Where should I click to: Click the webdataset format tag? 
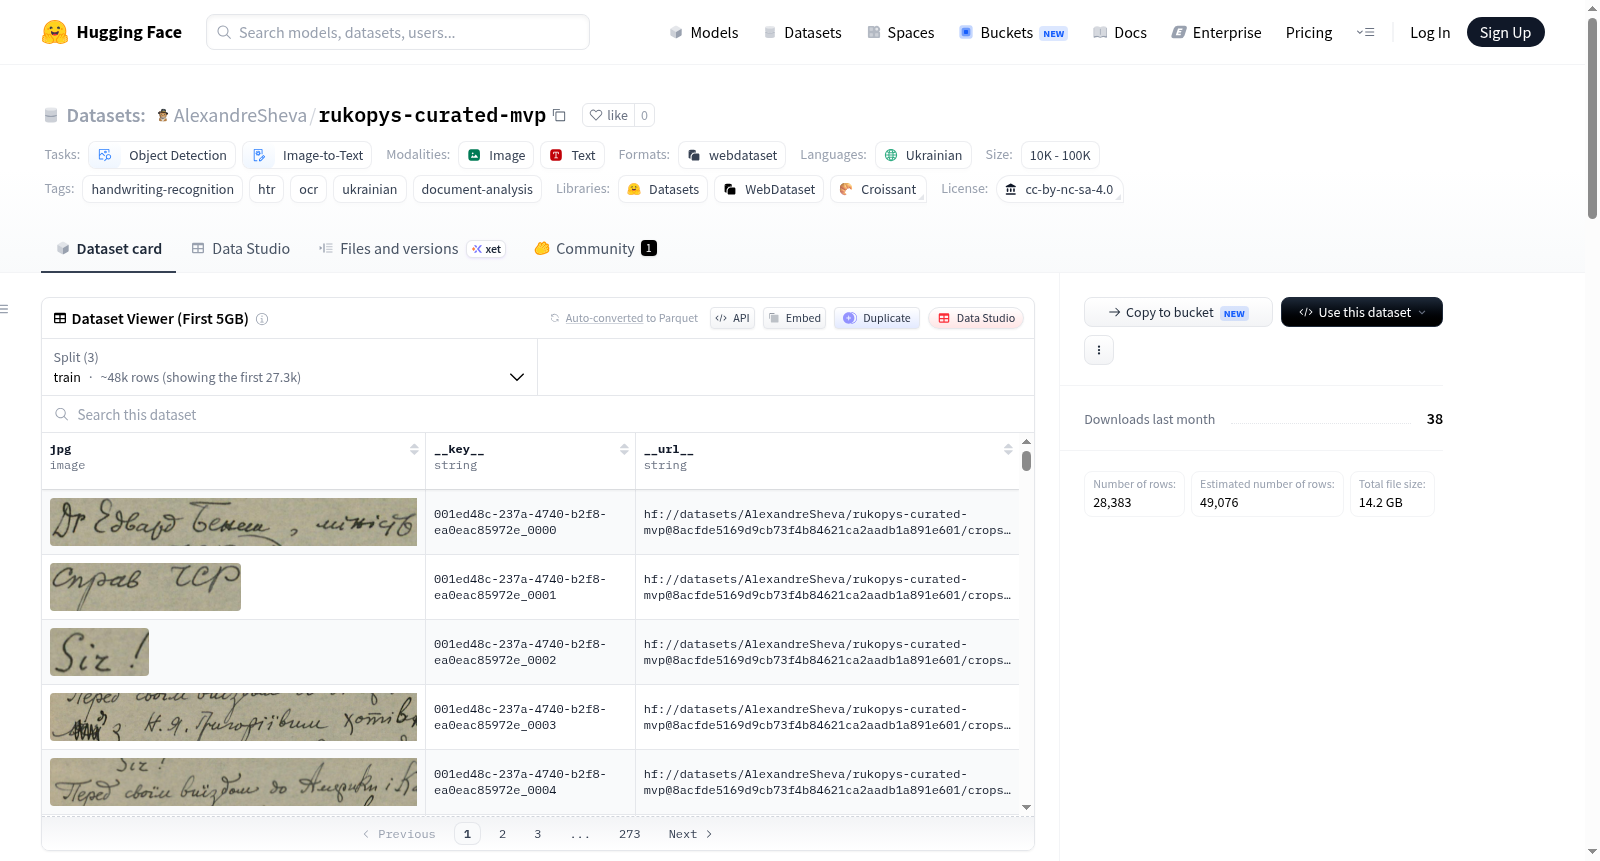coord(732,155)
